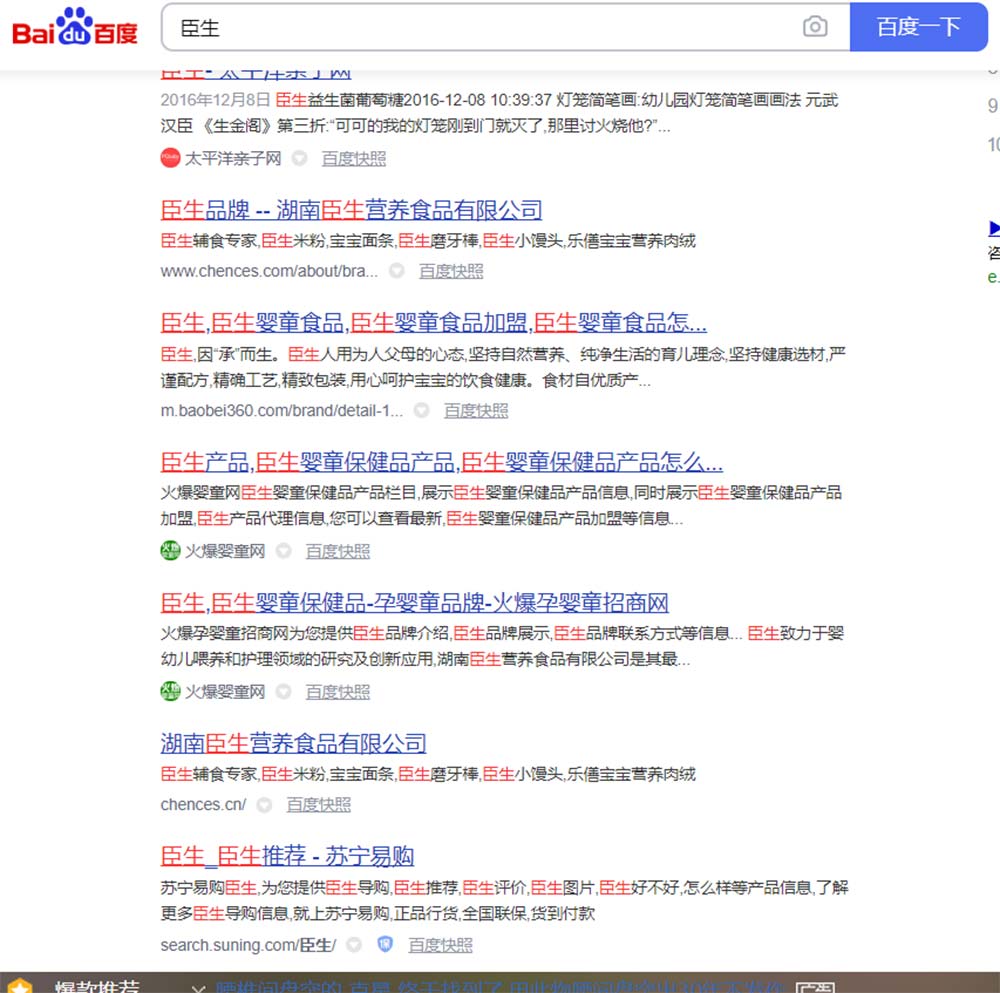Click chences.cn/ URL text

203,805
